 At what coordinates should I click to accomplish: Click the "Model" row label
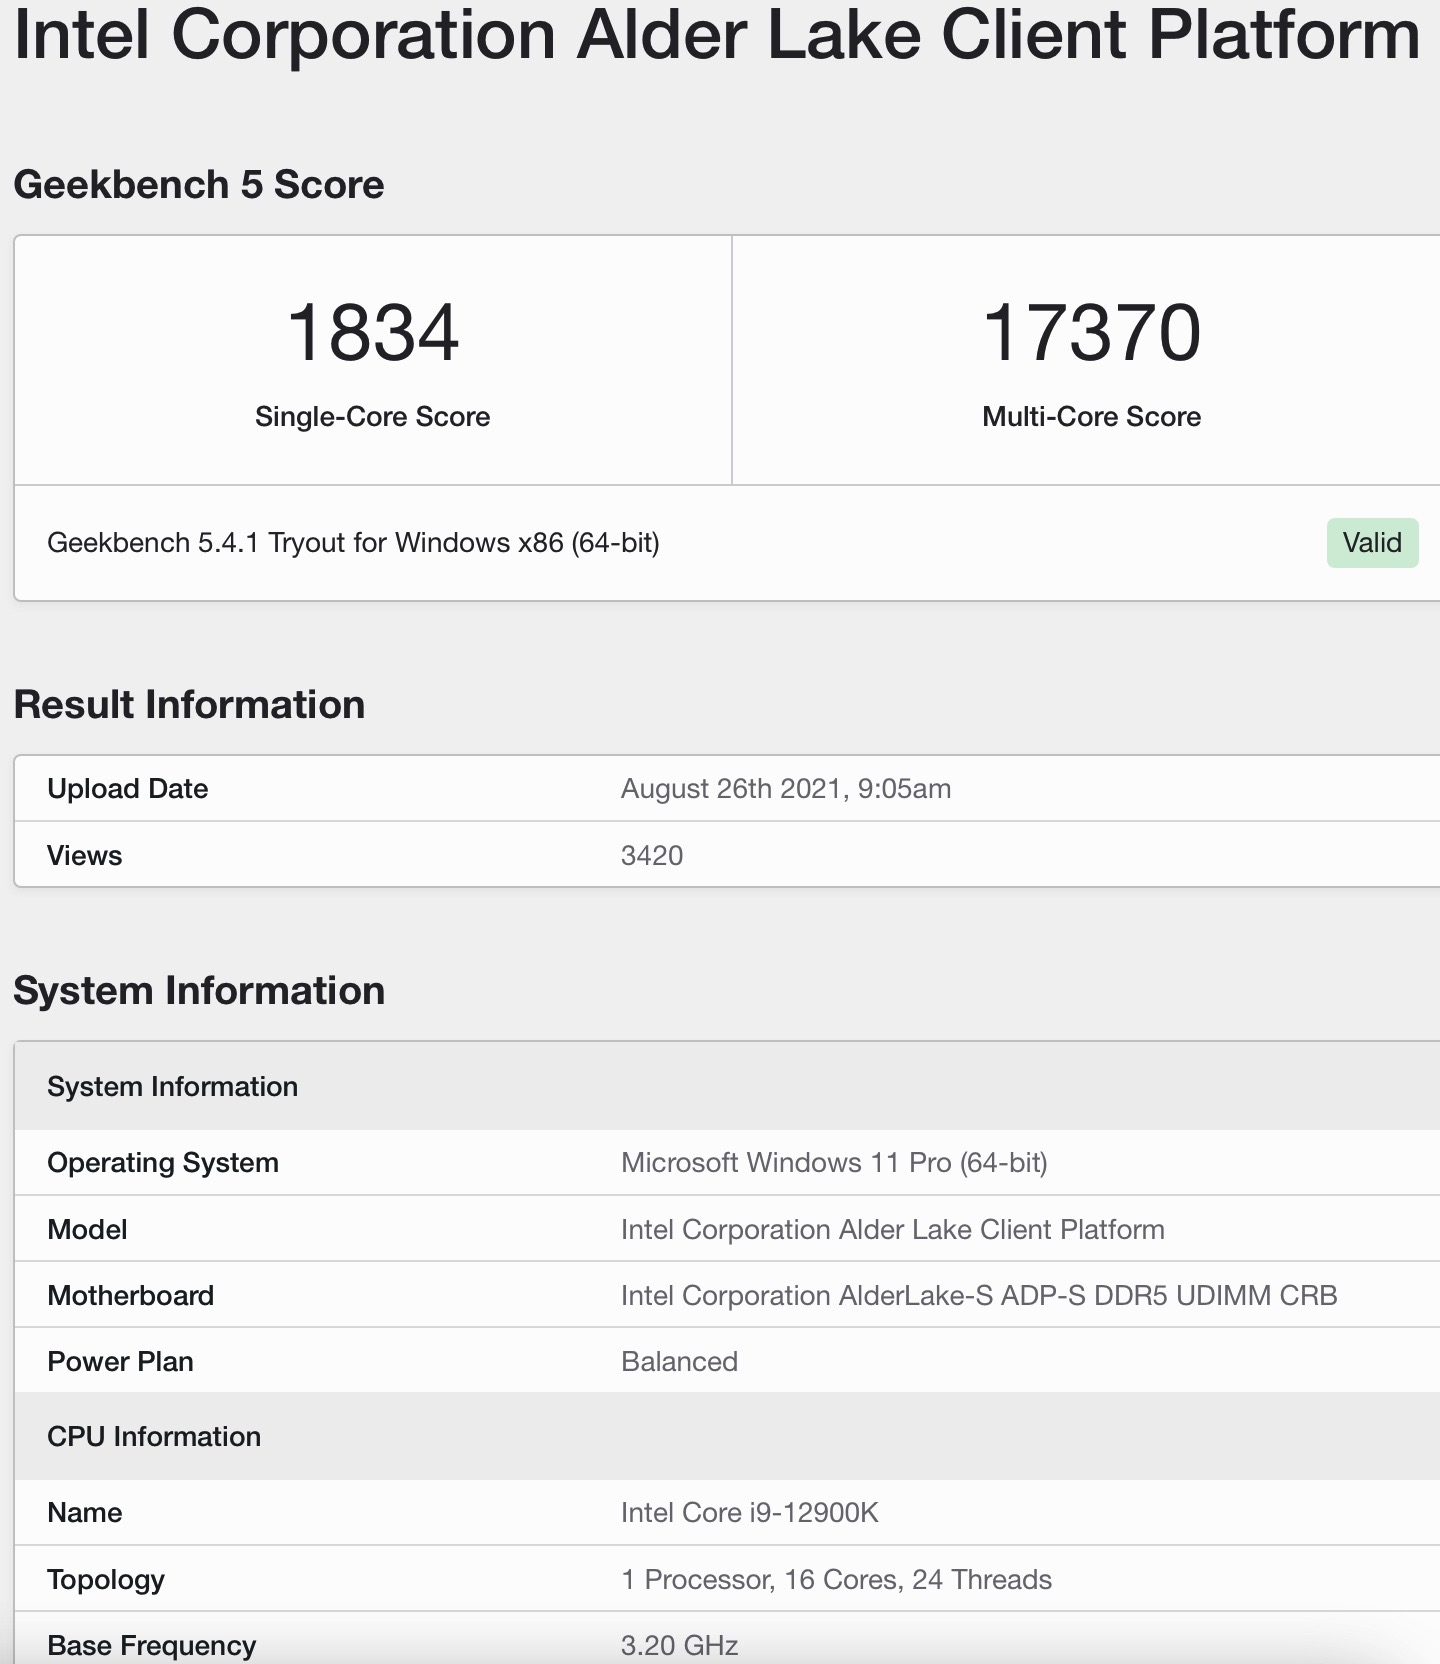click(x=87, y=1230)
